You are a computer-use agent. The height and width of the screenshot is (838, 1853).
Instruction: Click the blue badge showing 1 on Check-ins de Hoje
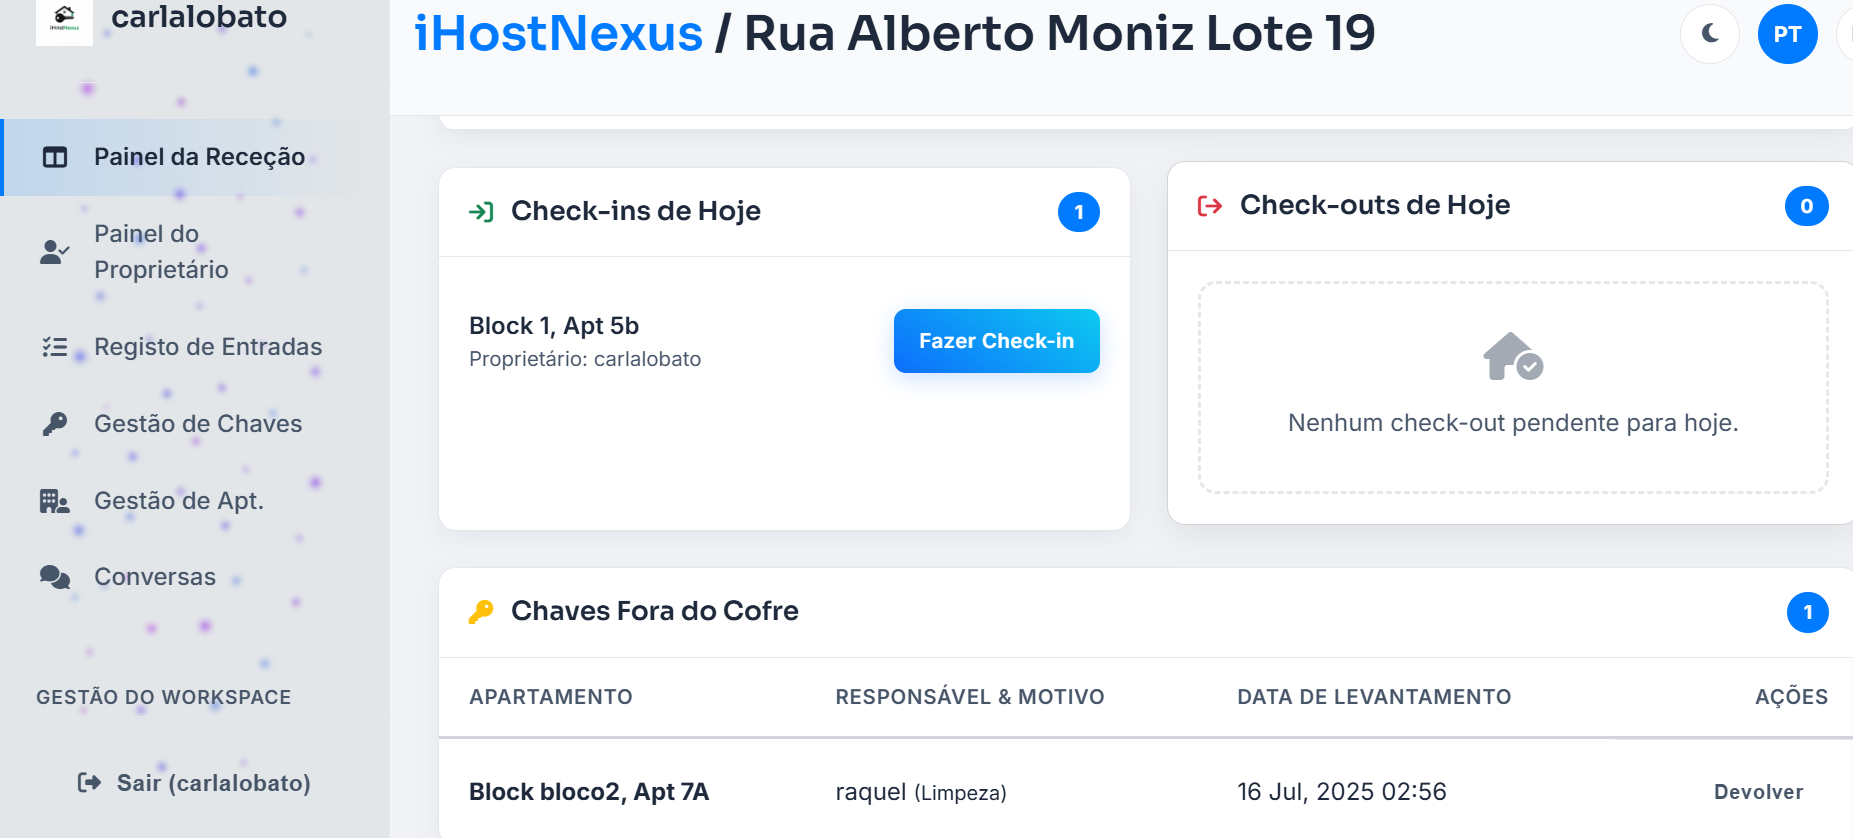[1079, 211]
